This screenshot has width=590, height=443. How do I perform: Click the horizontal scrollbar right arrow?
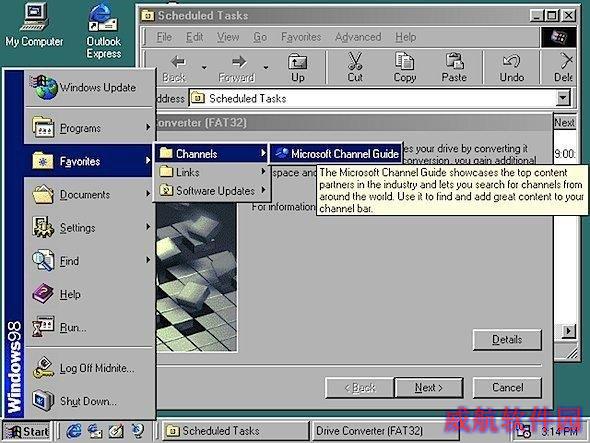pyautogui.click(x=568, y=331)
